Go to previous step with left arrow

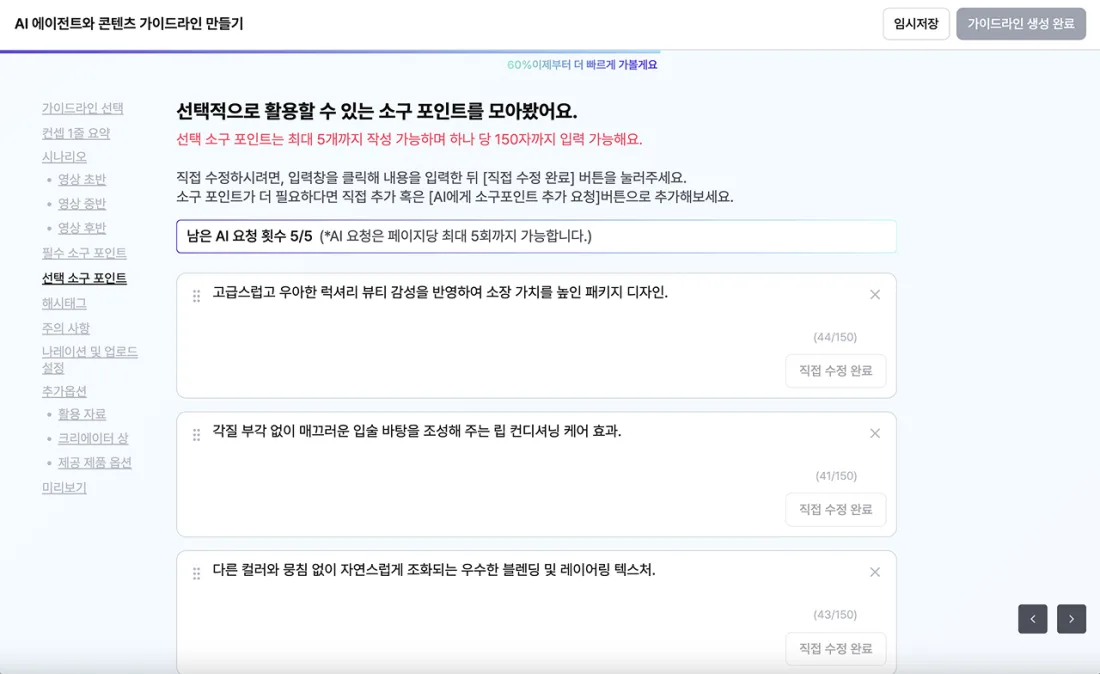point(1033,619)
